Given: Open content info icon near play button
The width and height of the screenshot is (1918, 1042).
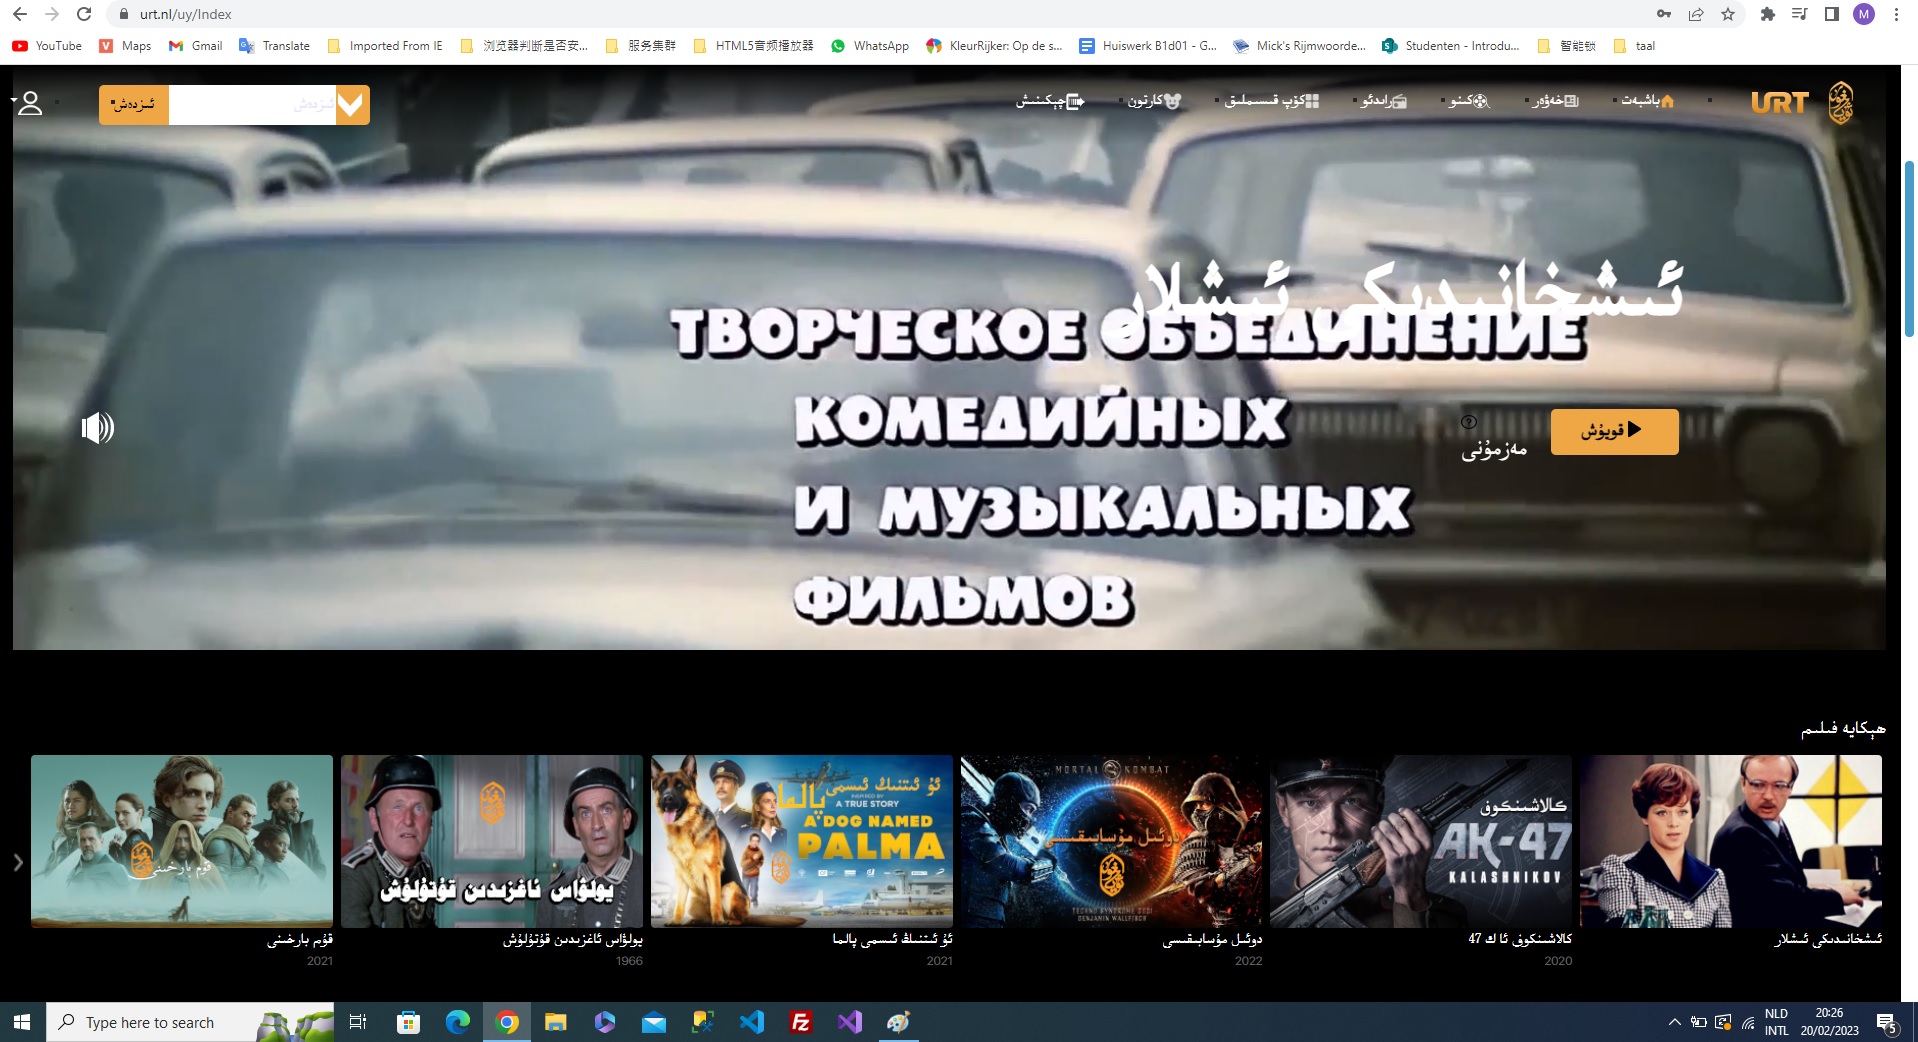Looking at the screenshot, I should pyautogui.click(x=1468, y=422).
